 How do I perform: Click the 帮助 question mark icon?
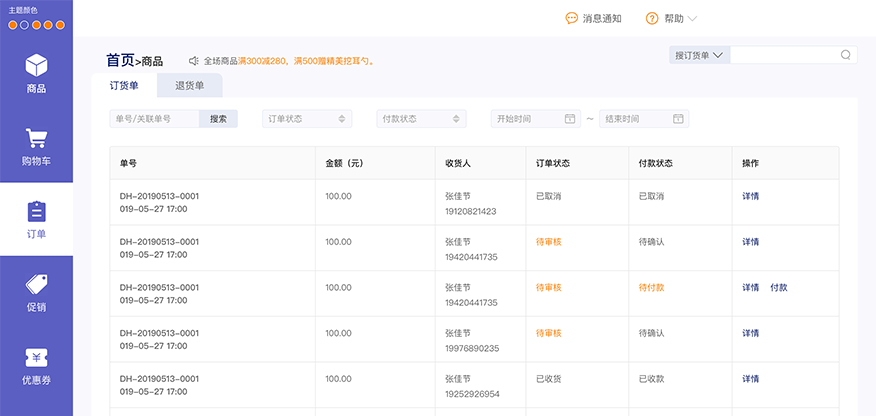(652, 18)
